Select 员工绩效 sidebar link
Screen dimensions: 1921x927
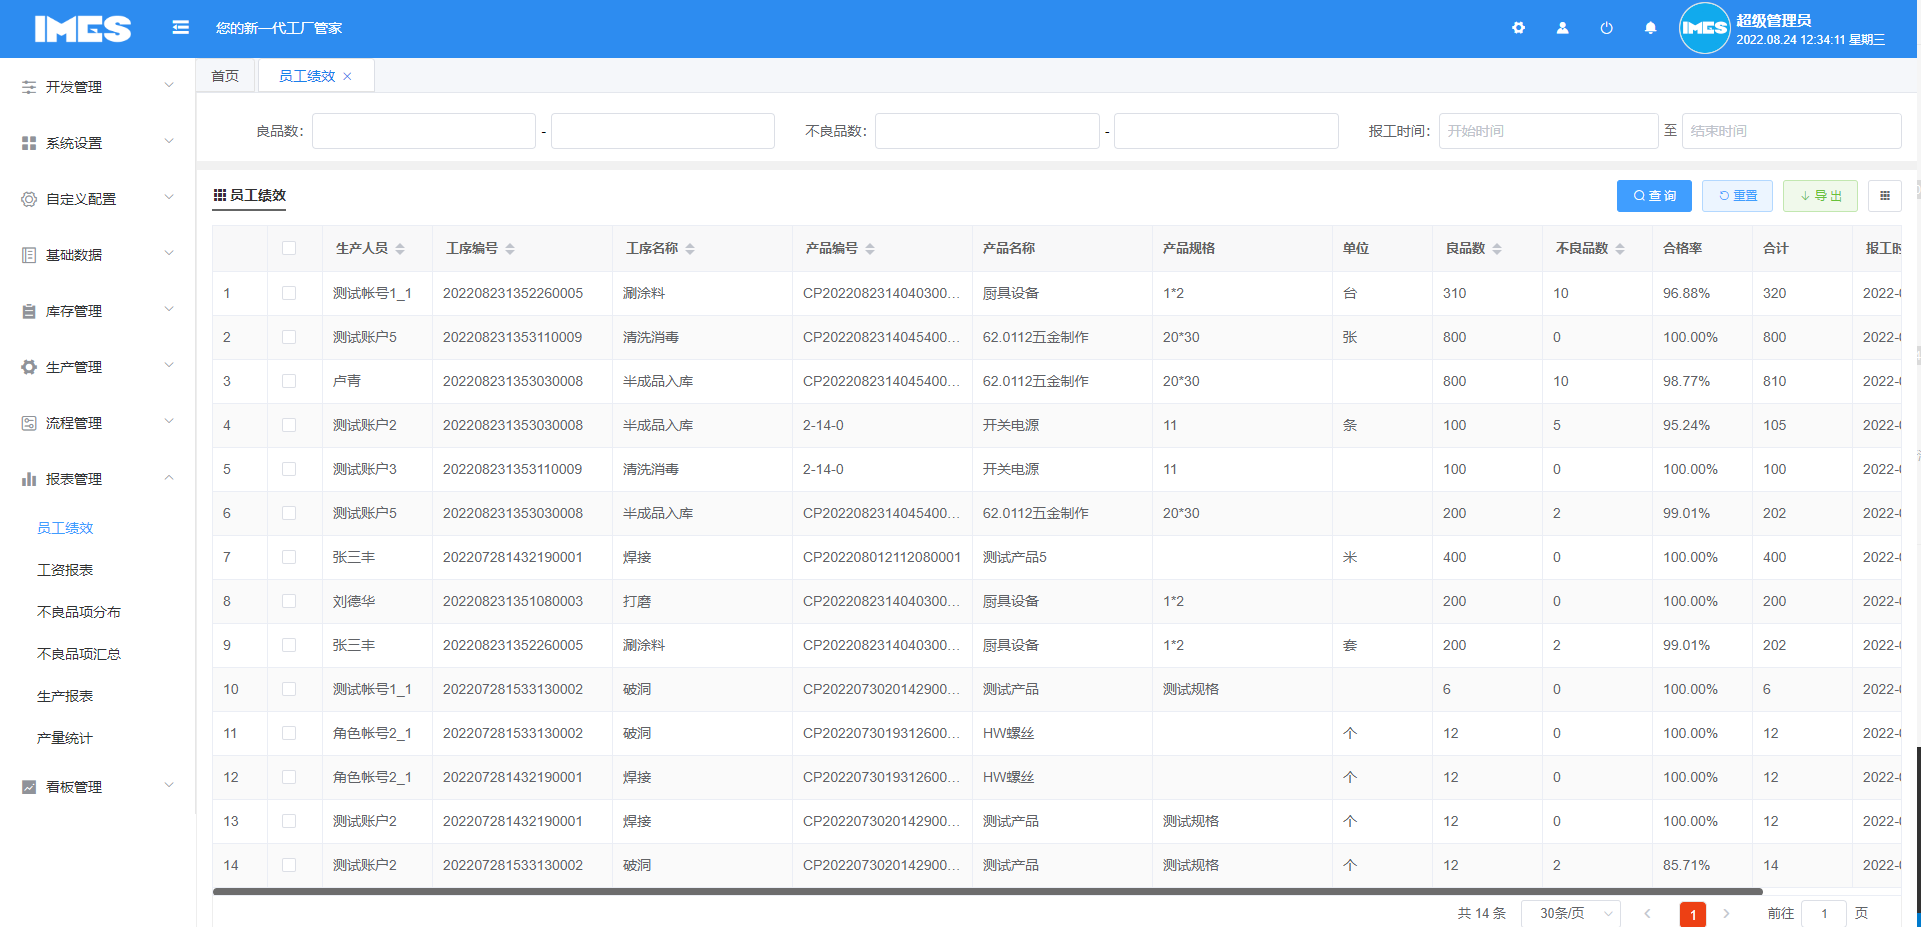pyautogui.click(x=65, y=528)
